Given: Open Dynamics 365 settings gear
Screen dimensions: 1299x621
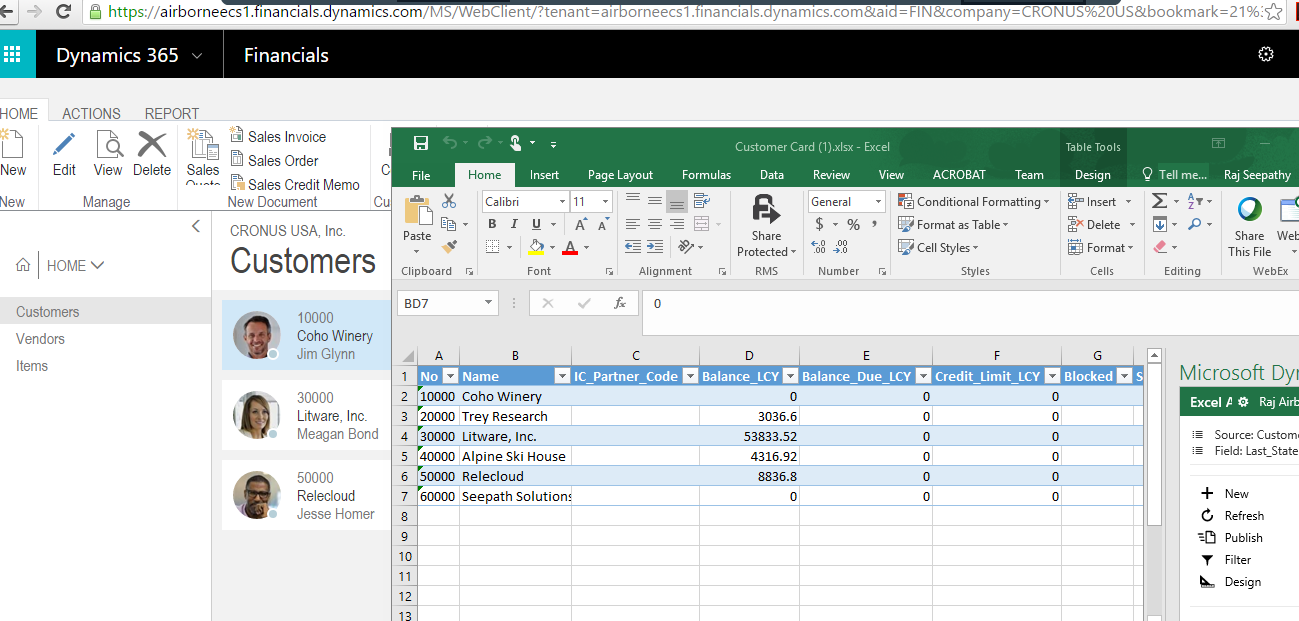Looking at the screenshot, I should [1266, 55].
